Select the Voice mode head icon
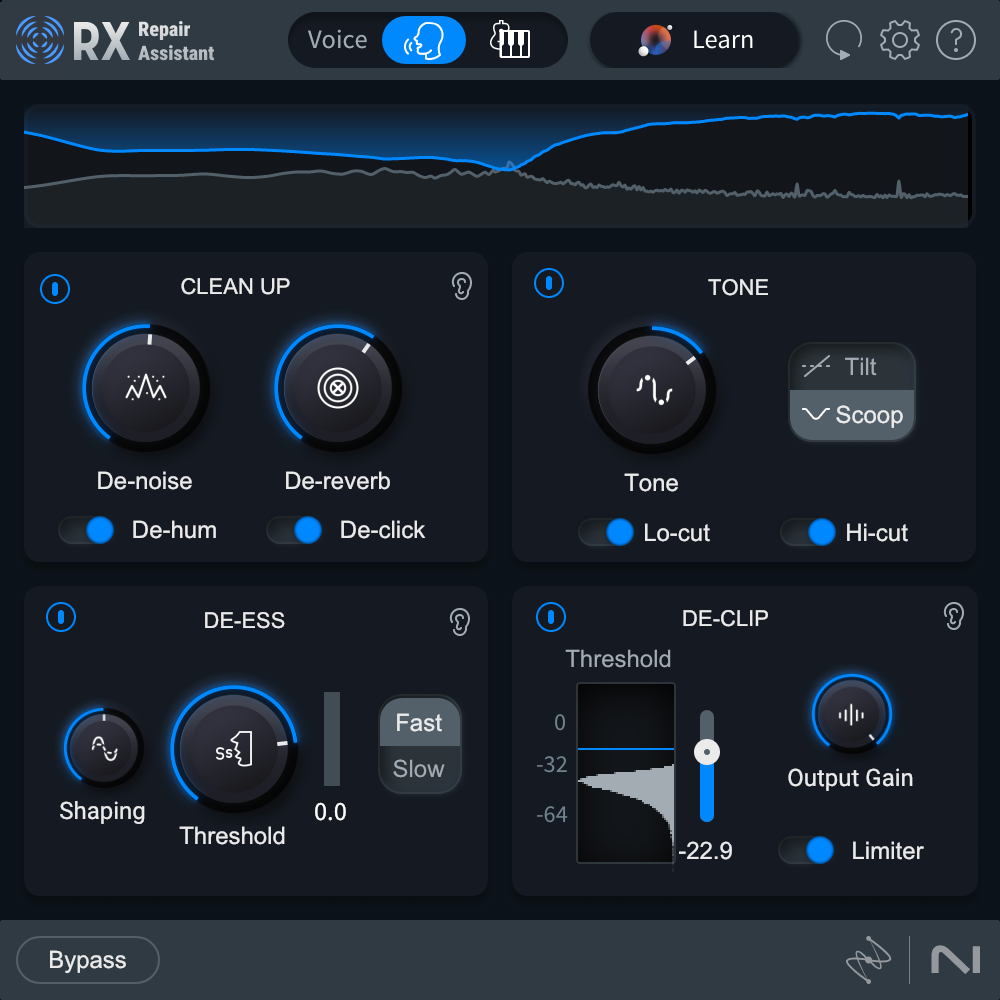The height and width of the screenshot is (1000, 1000). tap(424, 40)
